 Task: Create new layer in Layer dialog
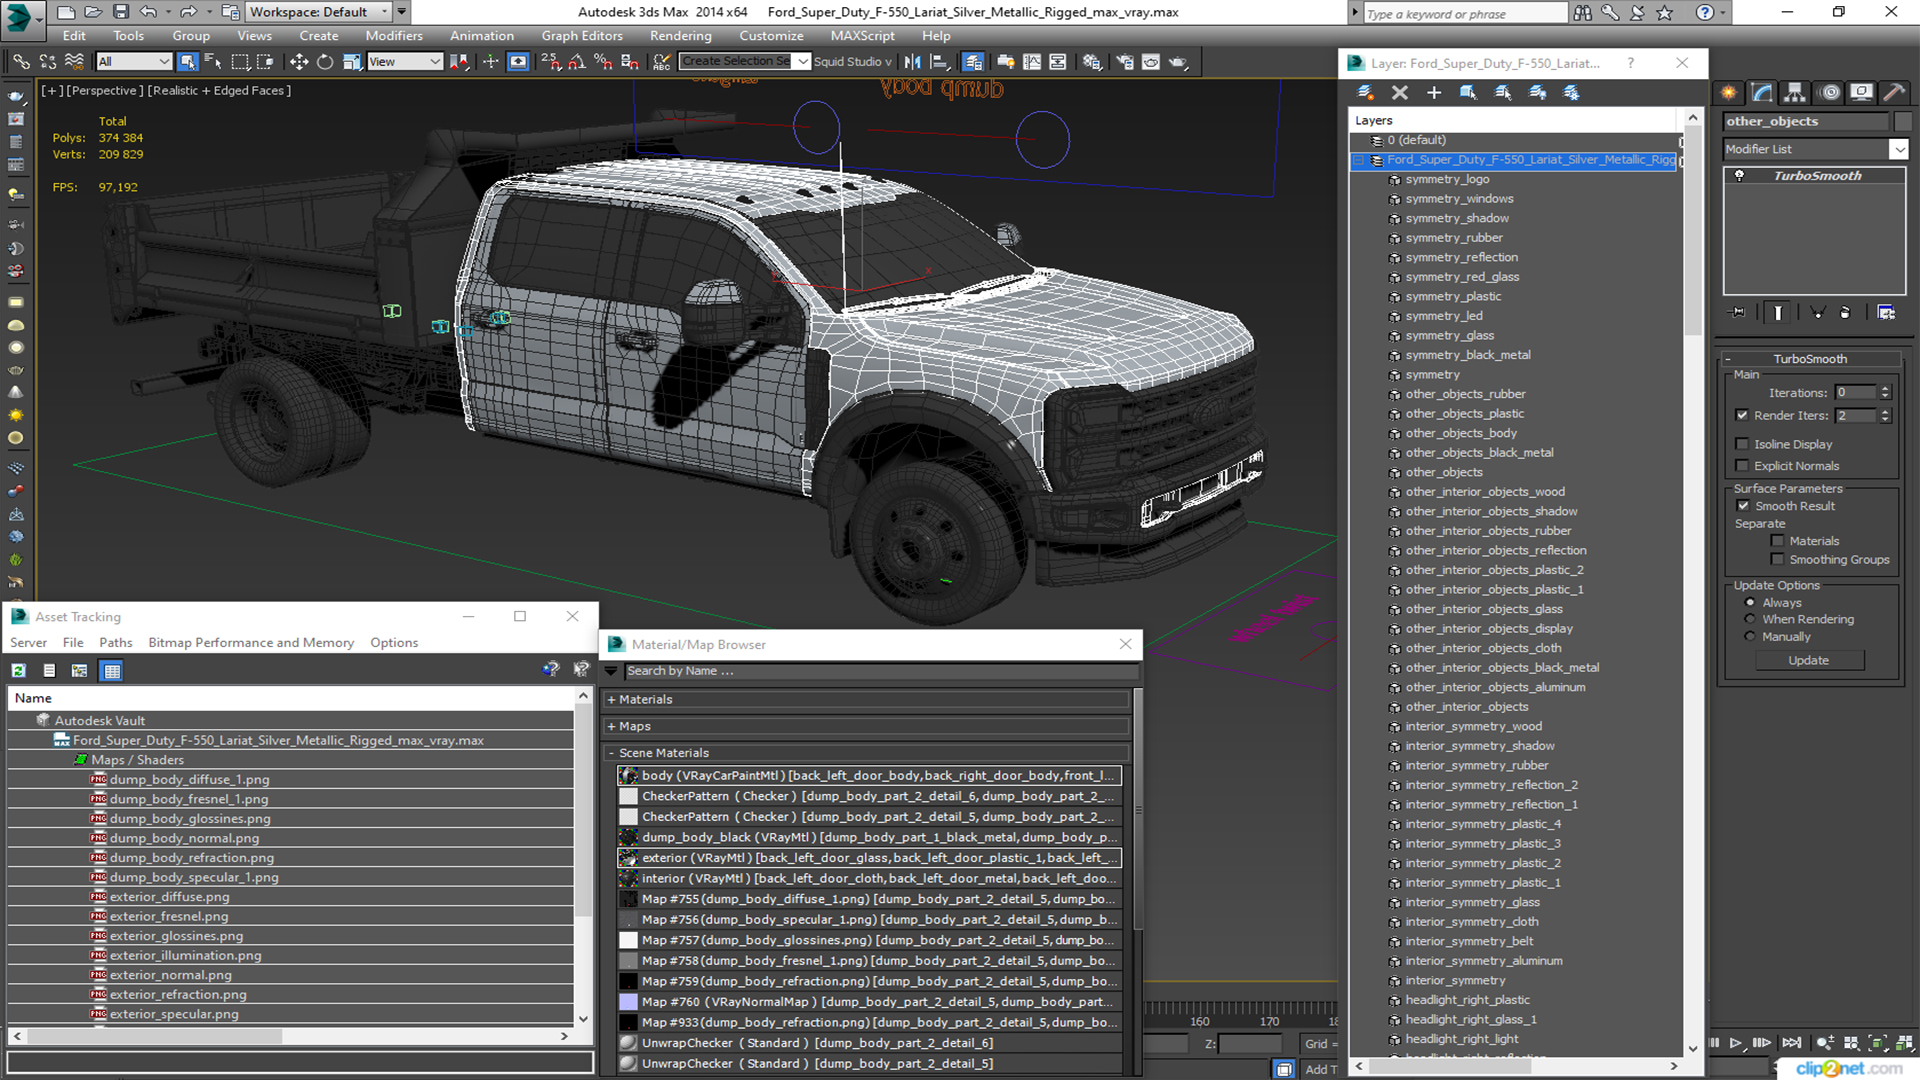(1365, 92)
